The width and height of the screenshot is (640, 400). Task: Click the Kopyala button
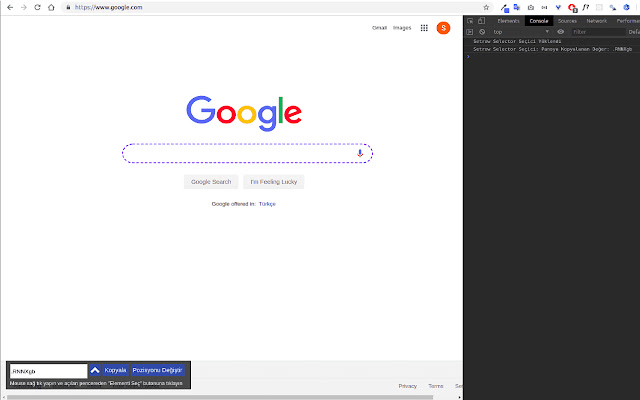tap(116, 370)
